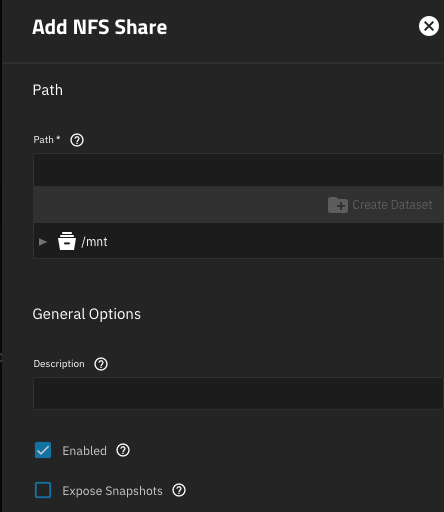444x512 pixels.
Task: Uncheck the Enabled checkbox
Action: pos(43,450)
